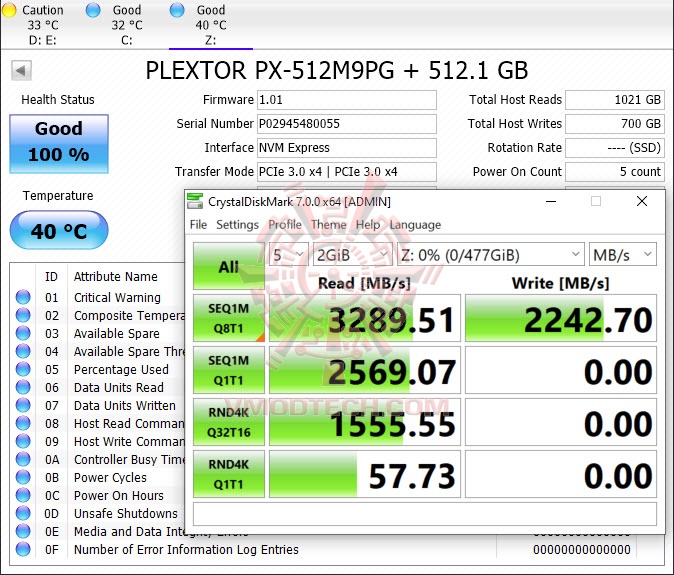Click the status dot for Host Write Commands row 09

click(23, 442)
